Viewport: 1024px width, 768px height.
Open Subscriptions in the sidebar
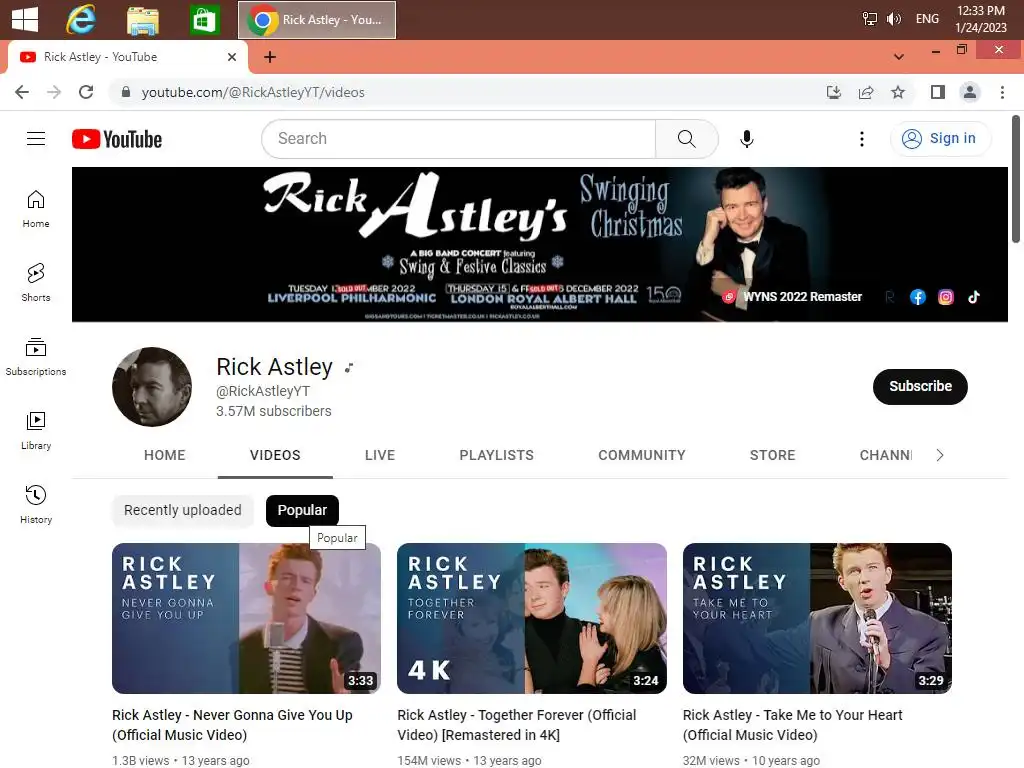point(36,357)
